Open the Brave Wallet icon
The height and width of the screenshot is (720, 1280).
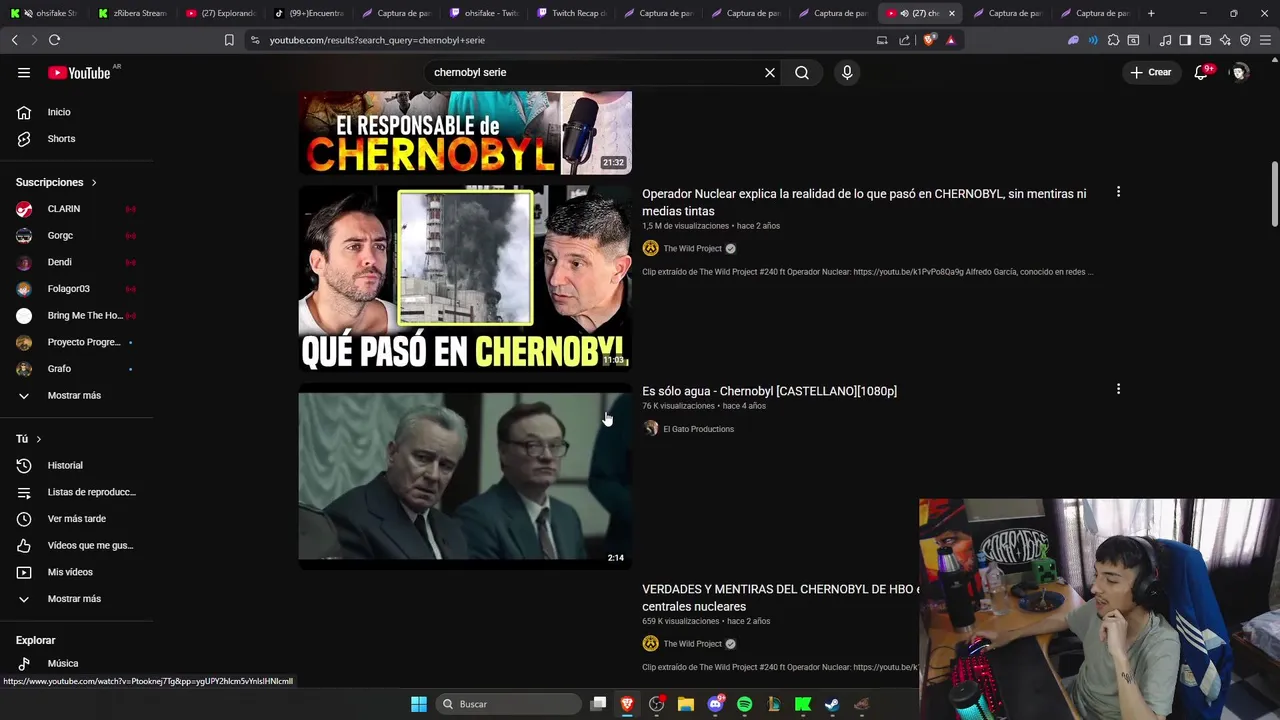[1205, 40]
